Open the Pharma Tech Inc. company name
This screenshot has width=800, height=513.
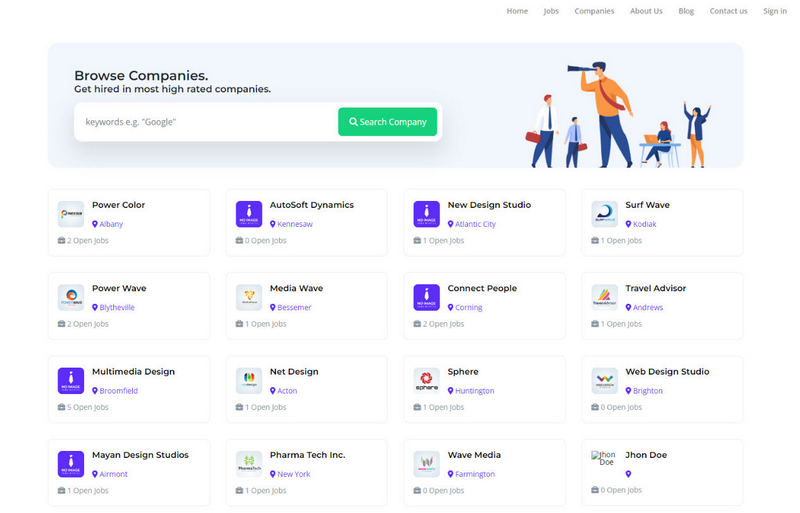tap(308, 455)
